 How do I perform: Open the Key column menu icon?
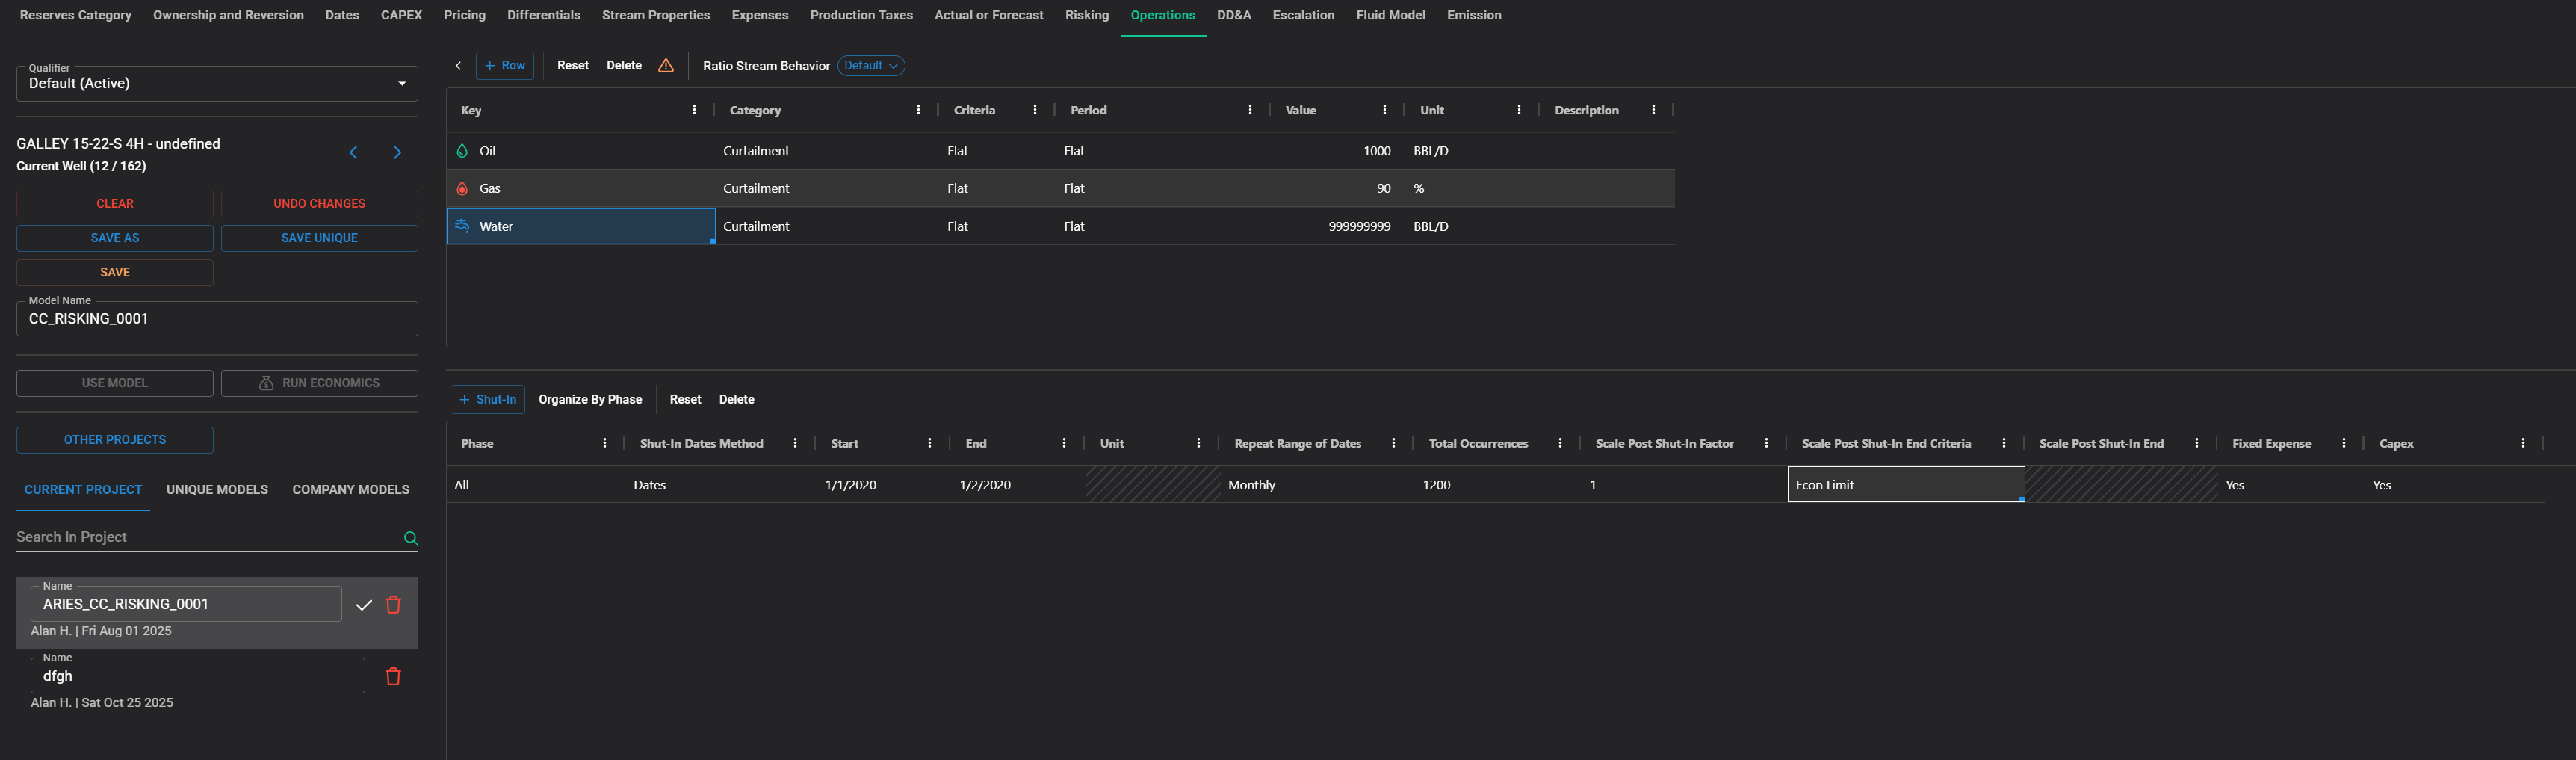pos(694,110)
